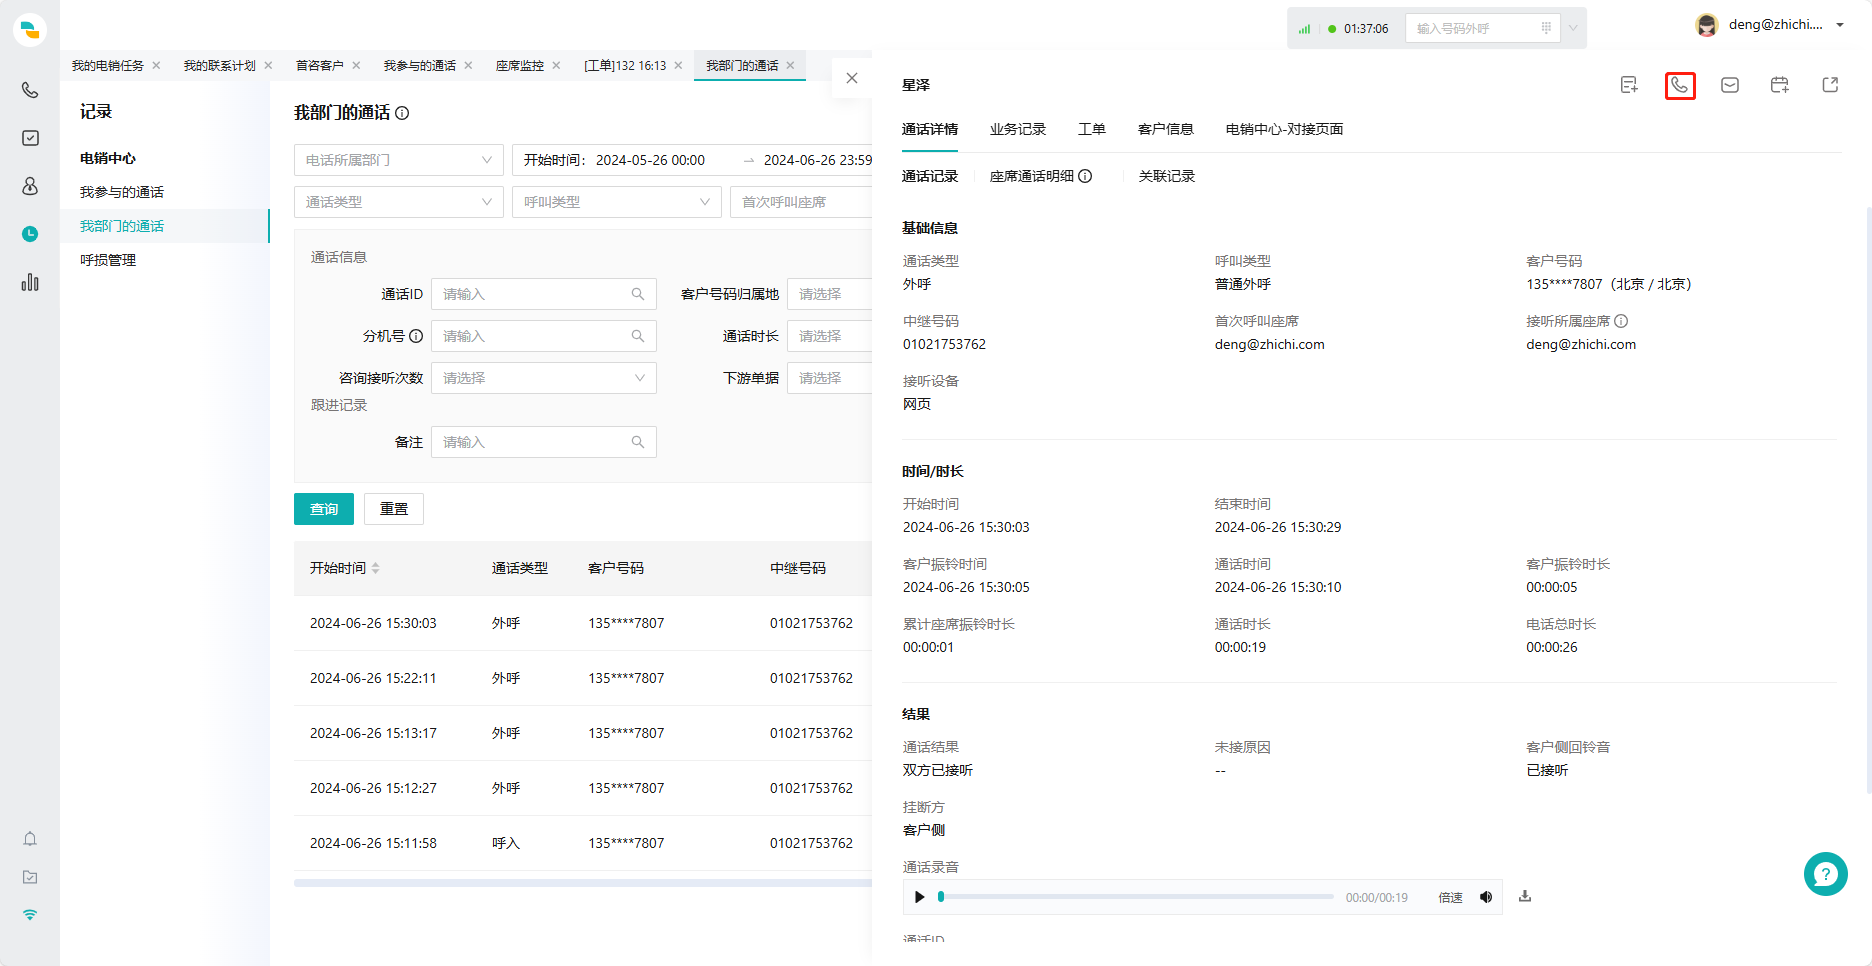Switch to 座席通话明细 sub-tab
Screen dimensions: 1872x966
(1032, 176)
